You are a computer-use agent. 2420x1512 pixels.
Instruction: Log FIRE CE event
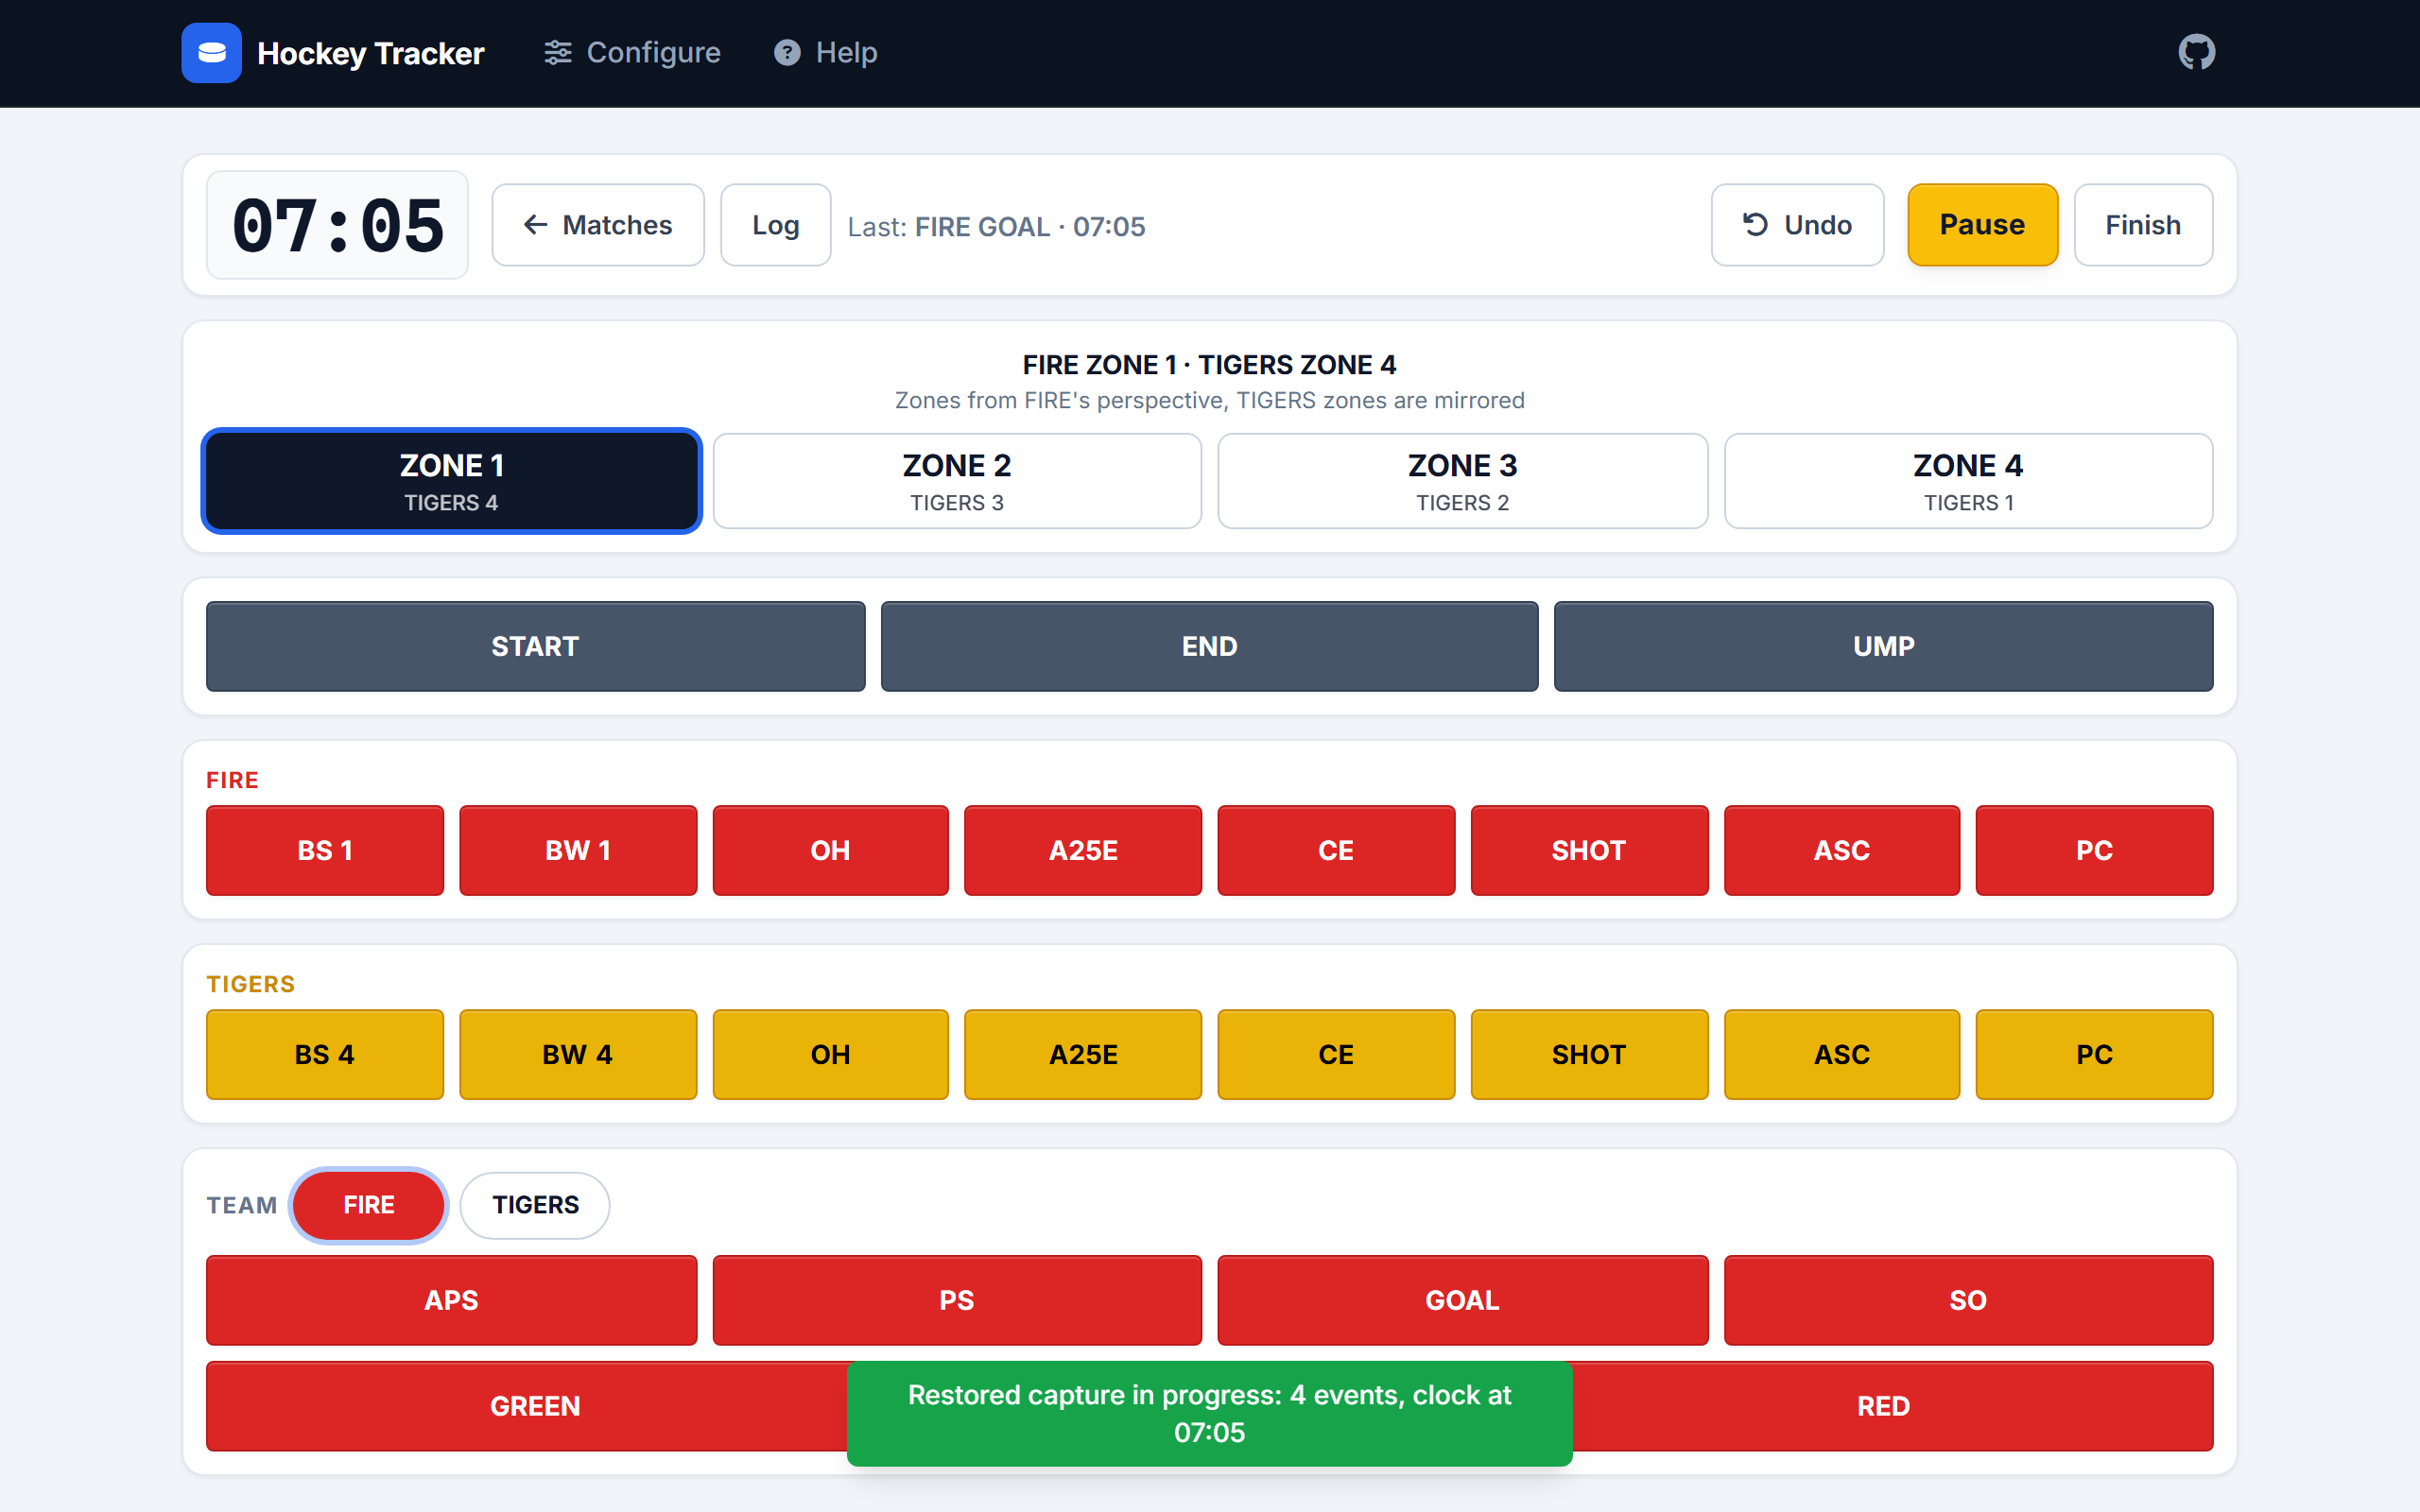point(1336,850)
